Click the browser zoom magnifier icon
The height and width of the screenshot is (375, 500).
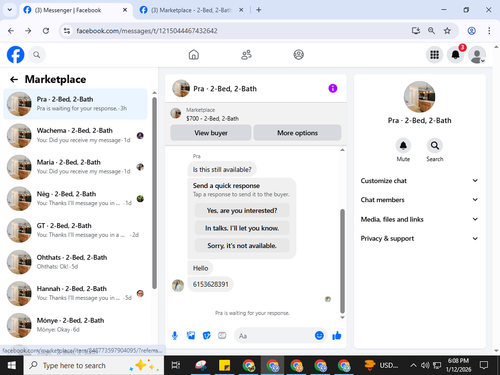(431, 31)
